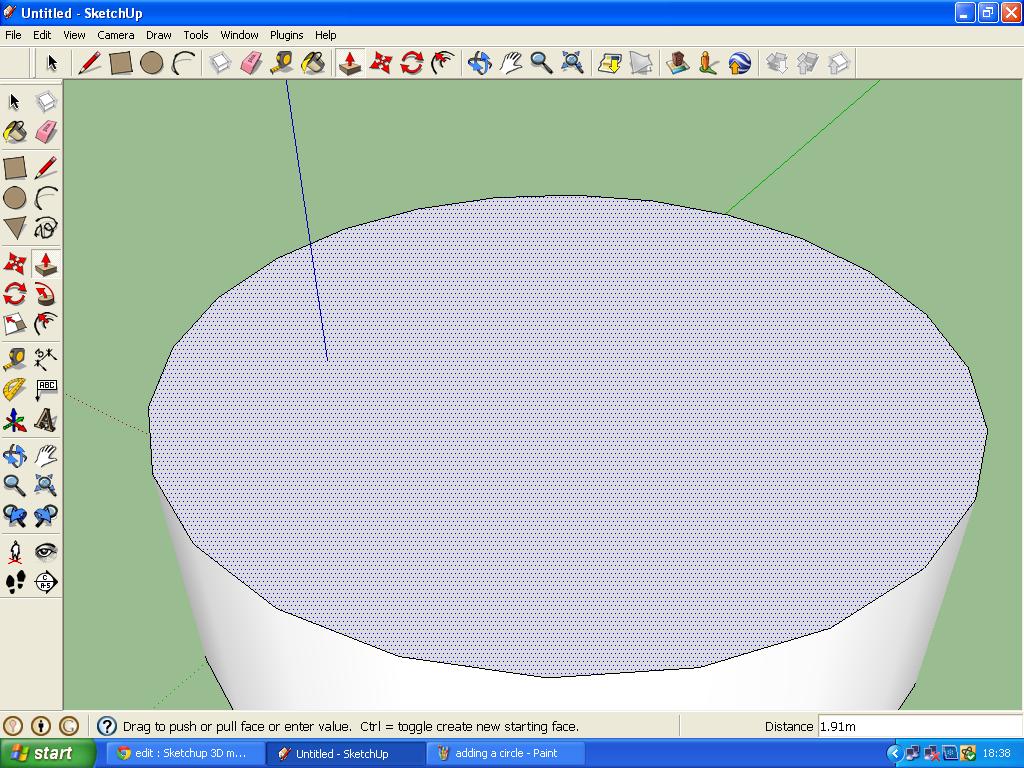Click the Previous view tool
Viewport: 1024px width, 768px height.
(x=15, y=516)
